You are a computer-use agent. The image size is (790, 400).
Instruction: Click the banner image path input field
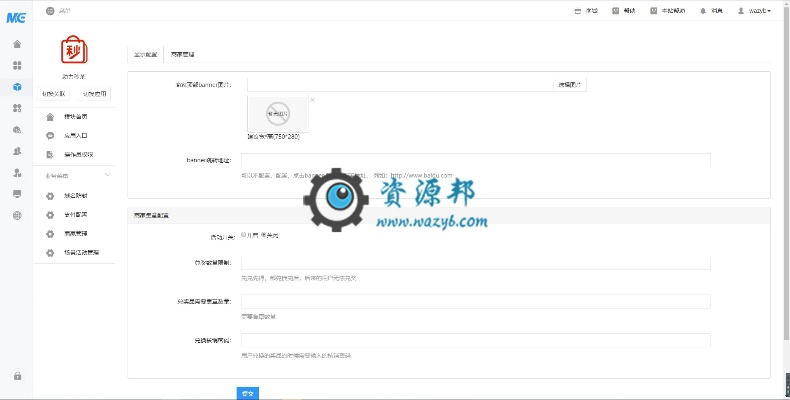[x=400, y=85]
